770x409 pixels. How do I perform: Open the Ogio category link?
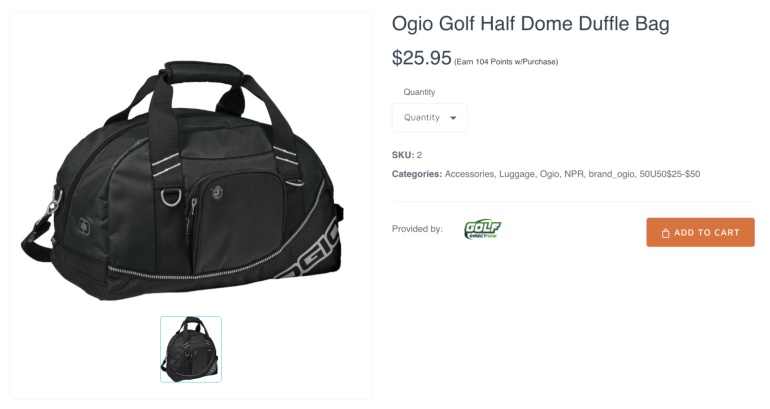(x=550, y=174)
